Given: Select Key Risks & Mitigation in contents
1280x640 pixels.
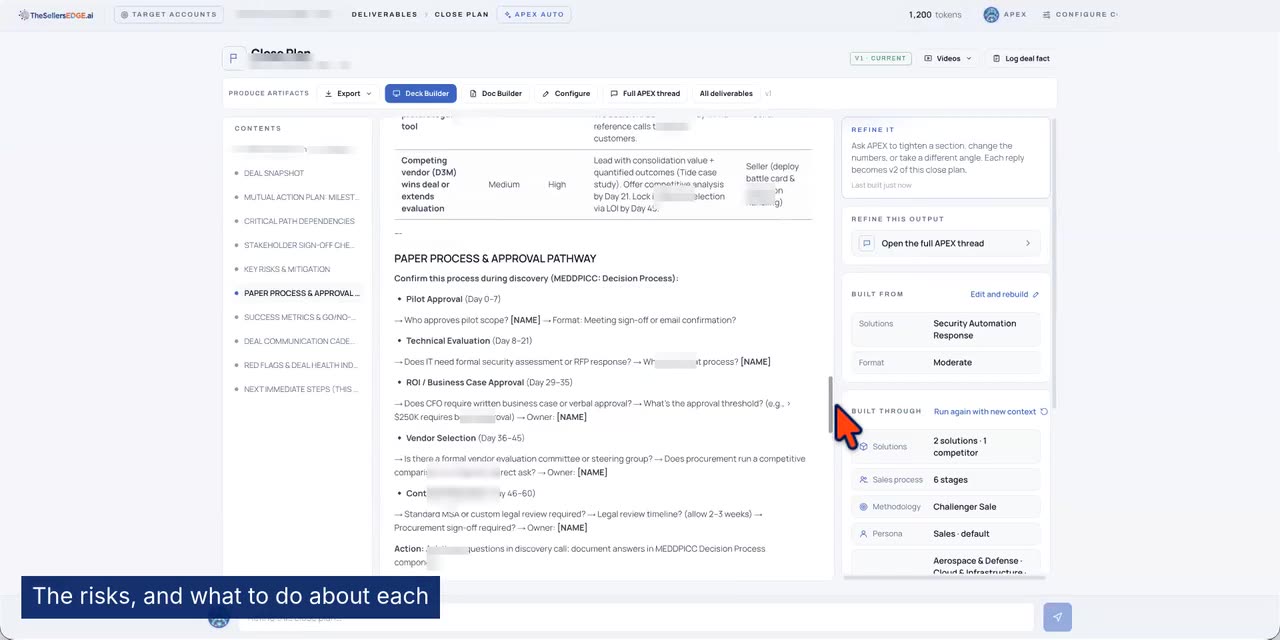Looking at the screenshot, I should coord(287,269).
